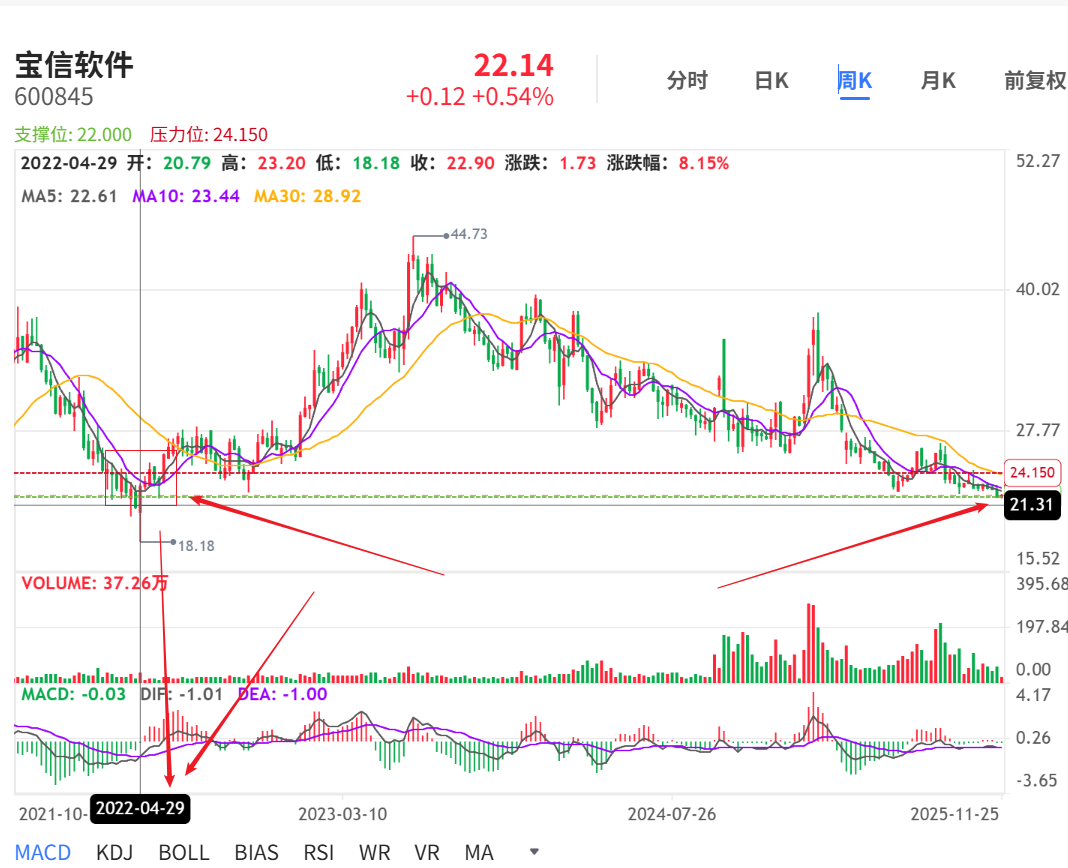The height and width of the screenshot is (868, 1068).
Task: Switch to the 日K daily chart tab
Action: [771, 80]
